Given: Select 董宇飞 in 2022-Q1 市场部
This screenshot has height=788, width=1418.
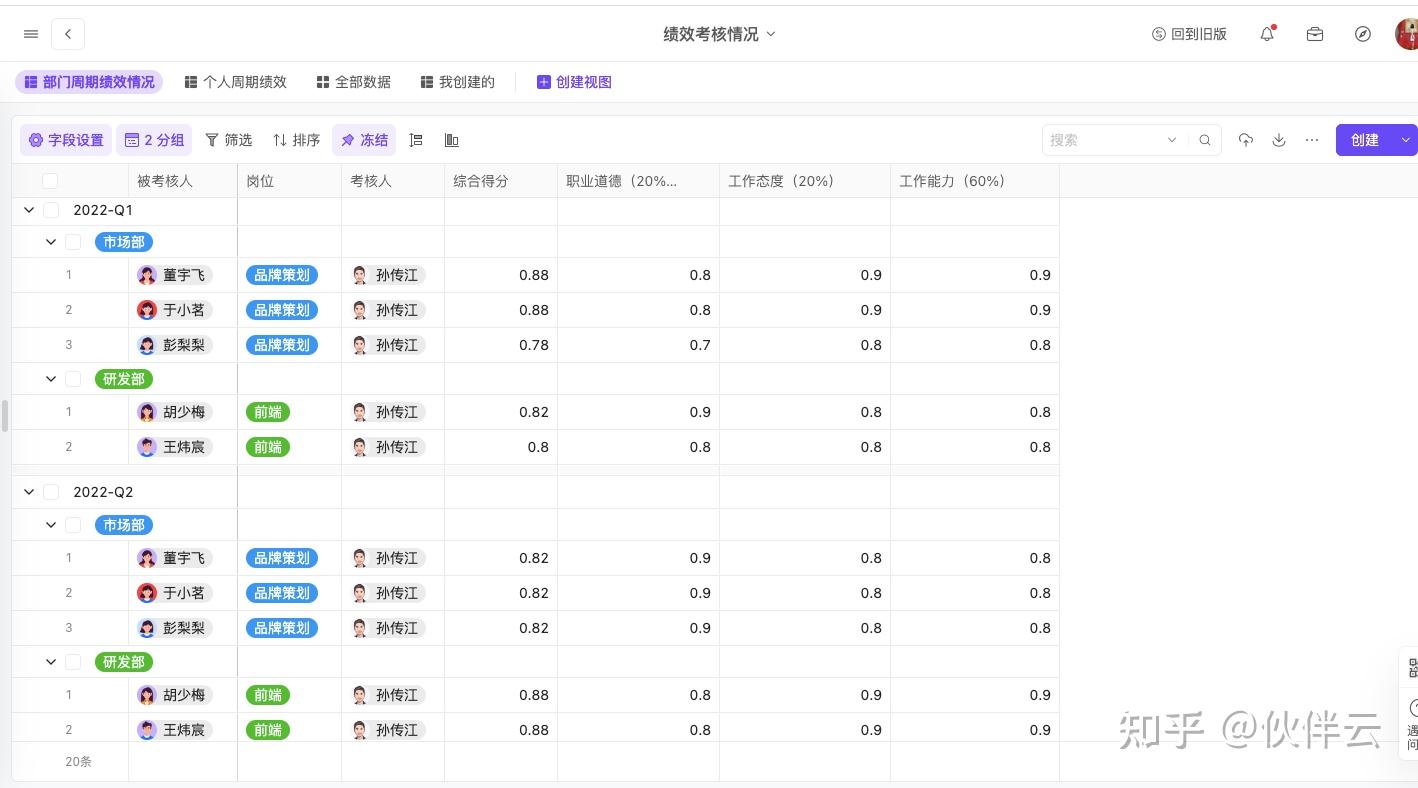Looking at the screenshot, I should tap(175, 275).
